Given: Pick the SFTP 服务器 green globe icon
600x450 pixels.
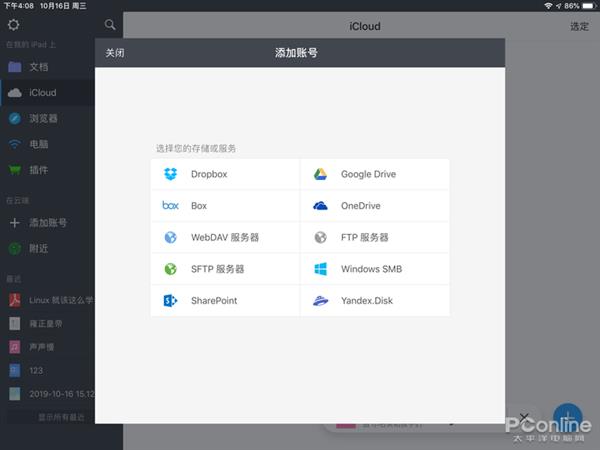Looking at the screenshot, I should point(170,269).
